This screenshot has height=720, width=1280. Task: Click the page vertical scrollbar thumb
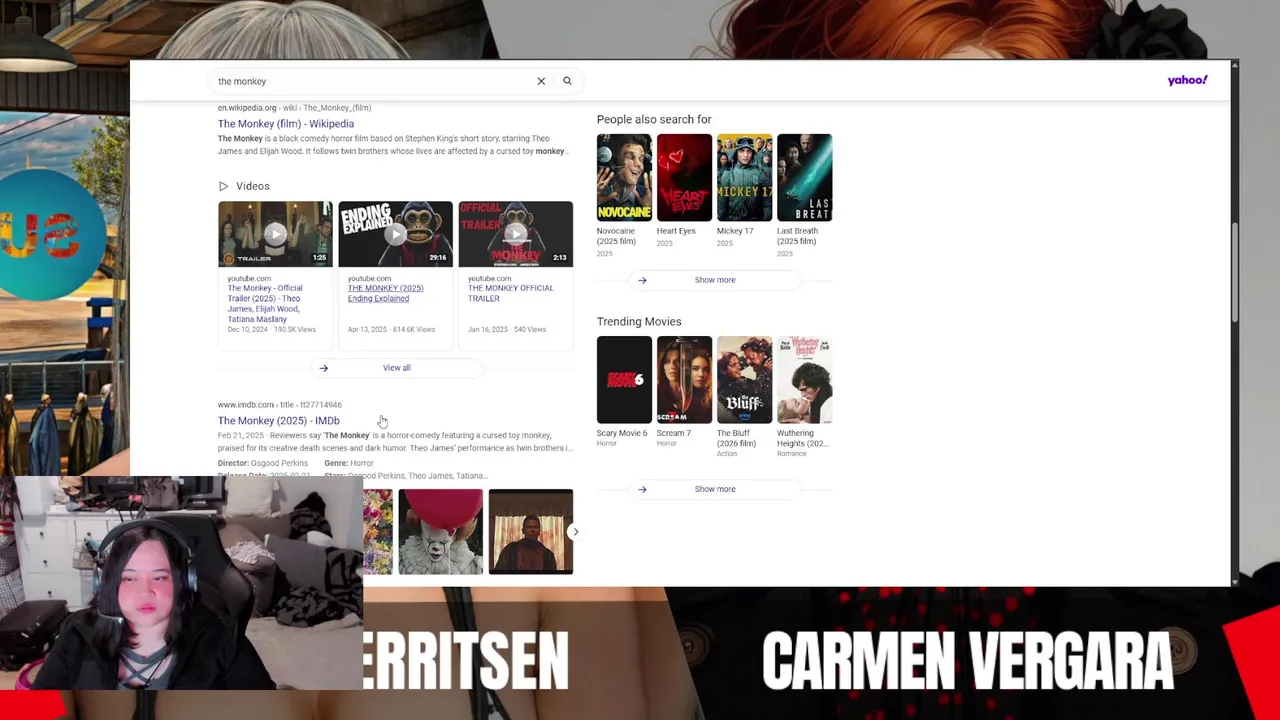1235,272
